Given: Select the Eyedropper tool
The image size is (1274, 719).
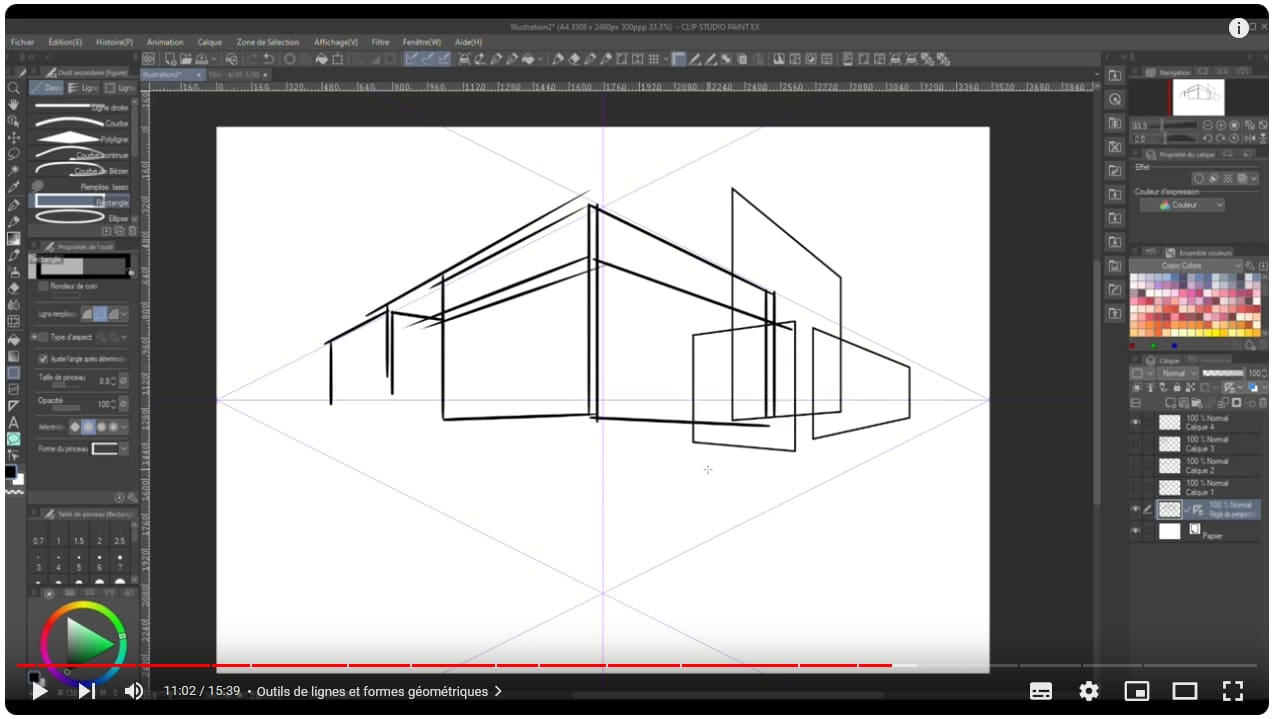Looking at the screenshot, I should [13, 188].
